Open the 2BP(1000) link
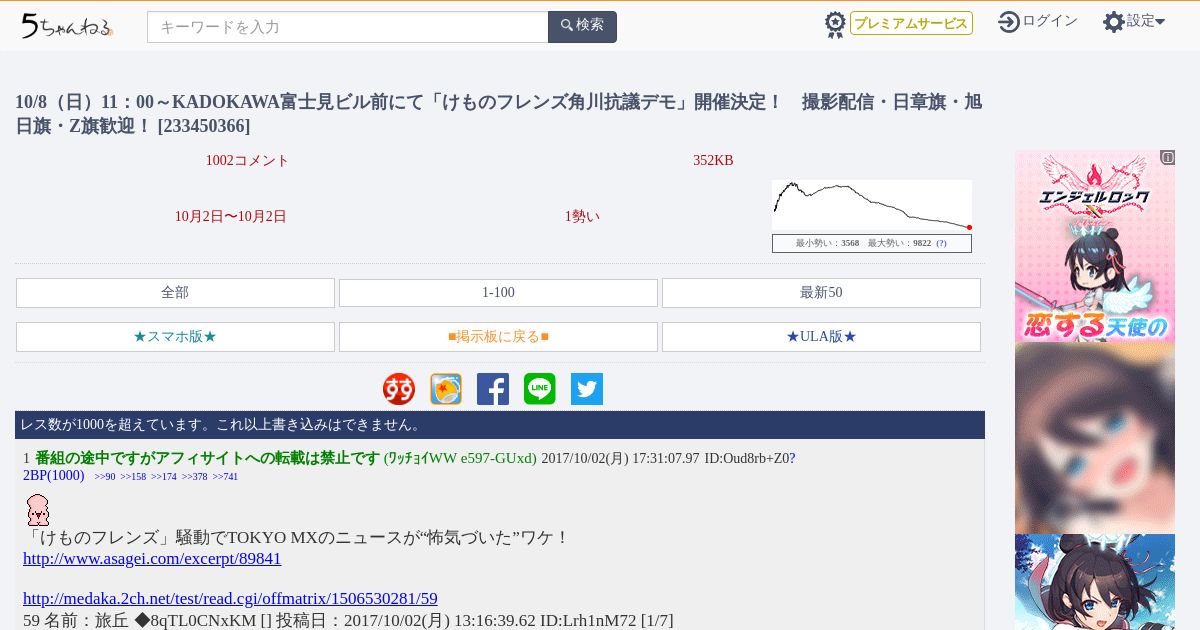 point(54,476)
